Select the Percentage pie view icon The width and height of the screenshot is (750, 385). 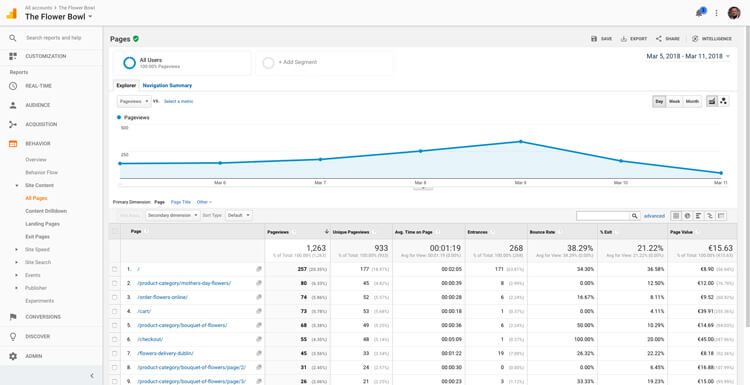coord(687,216)
